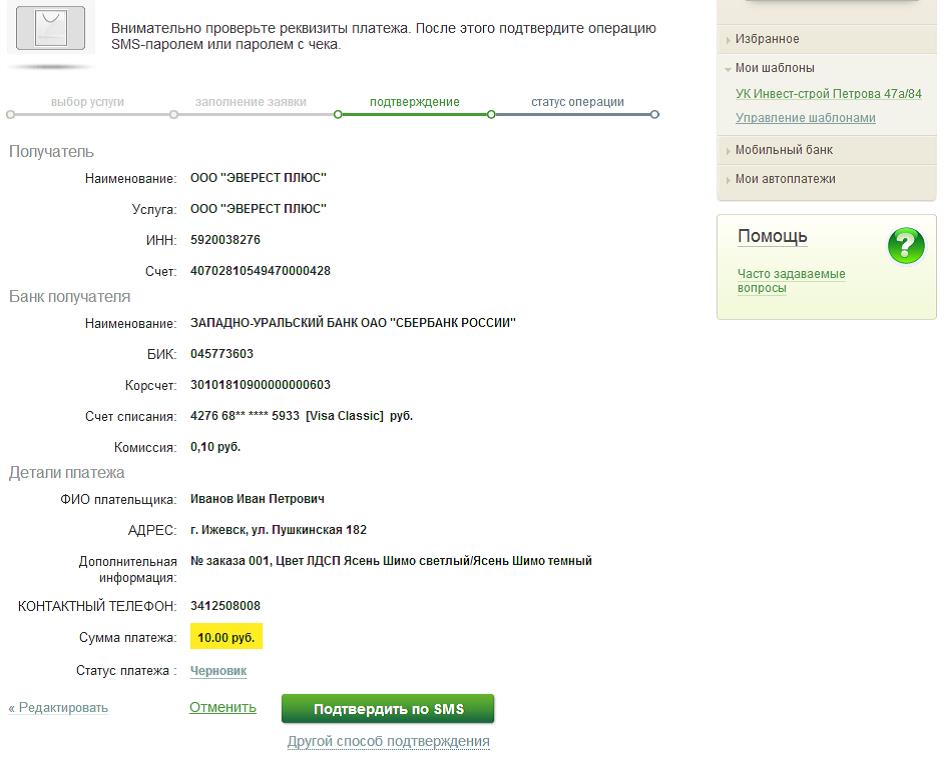Image resolution: width=948 pixels, height=760 pixels.
Task: Select the статус операции step
Action: [577, 102]
